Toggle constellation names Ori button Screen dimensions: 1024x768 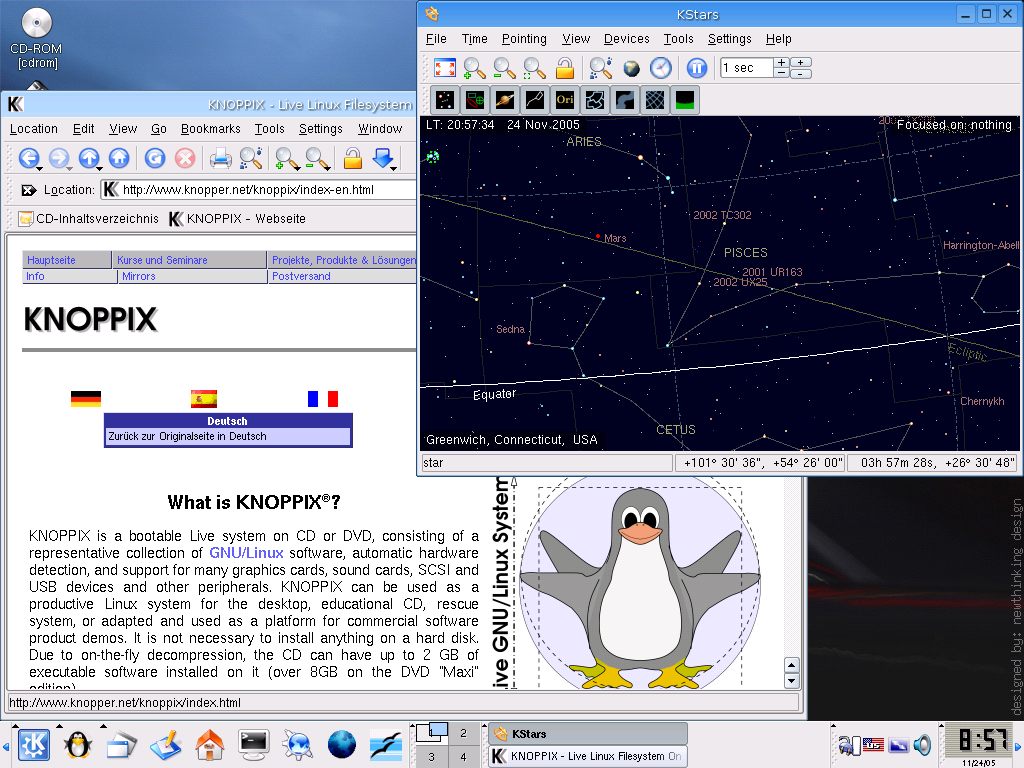pos(565,100)
